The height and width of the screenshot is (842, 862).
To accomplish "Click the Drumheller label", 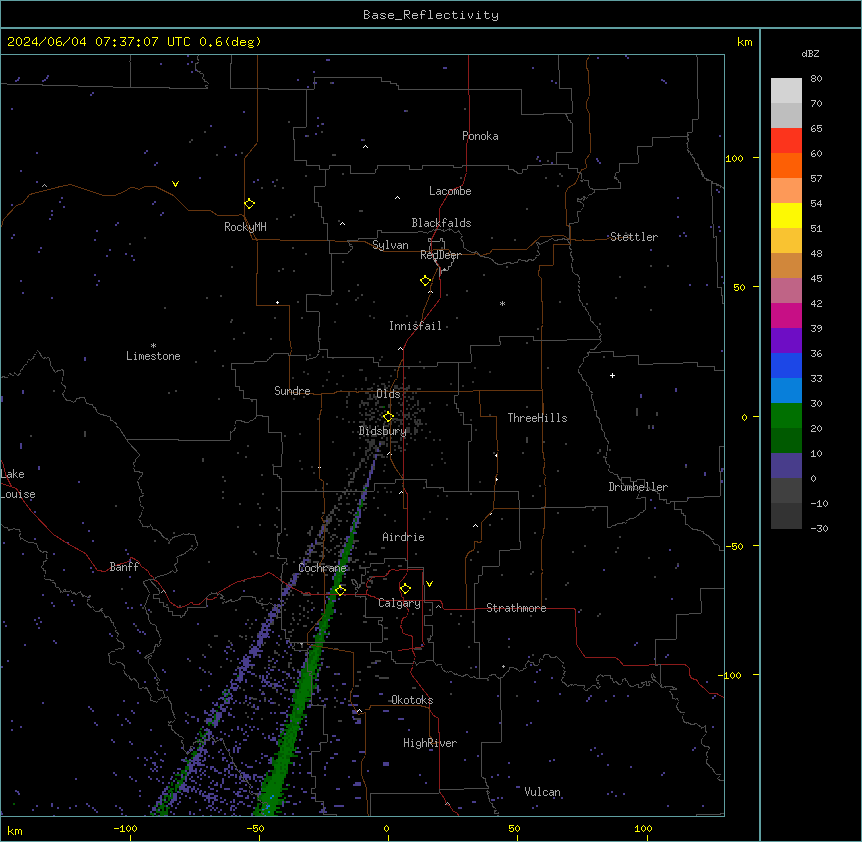I will [638, 487].
